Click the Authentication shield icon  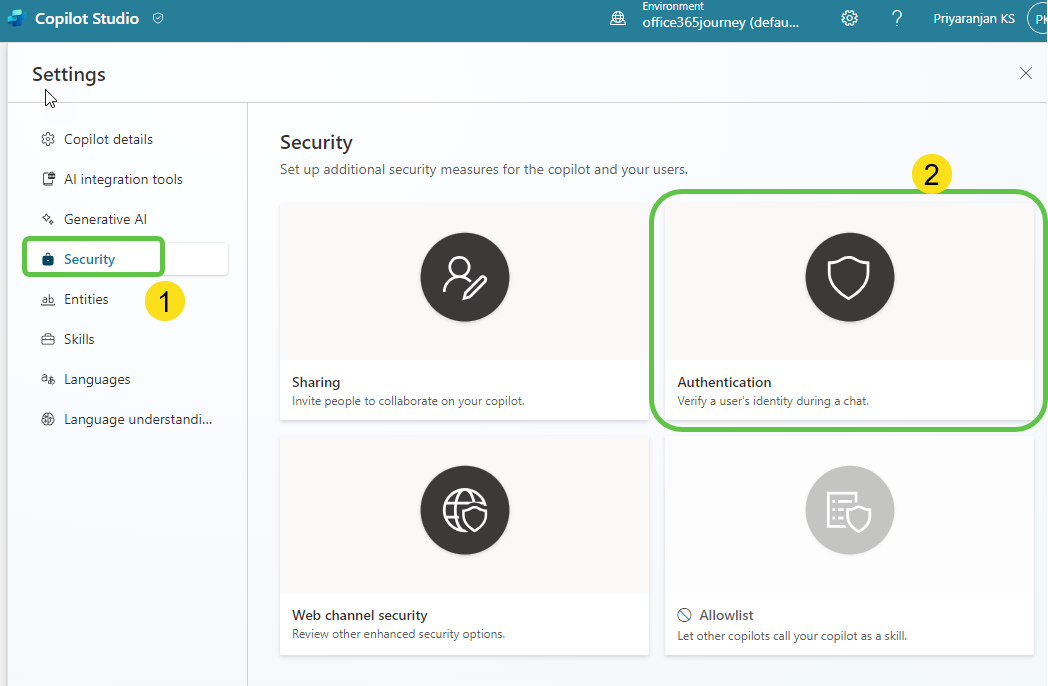849,277
